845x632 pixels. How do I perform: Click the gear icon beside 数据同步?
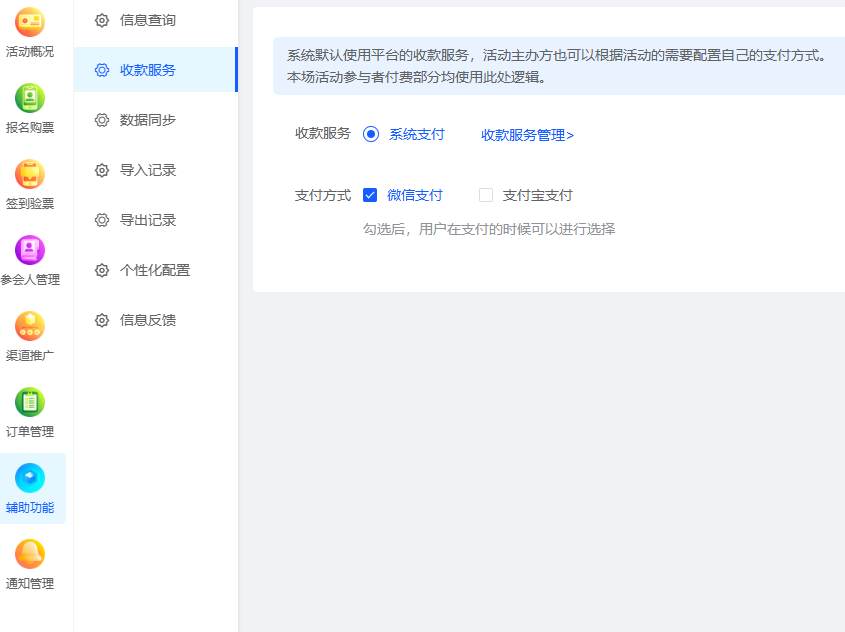coord(102,120)
